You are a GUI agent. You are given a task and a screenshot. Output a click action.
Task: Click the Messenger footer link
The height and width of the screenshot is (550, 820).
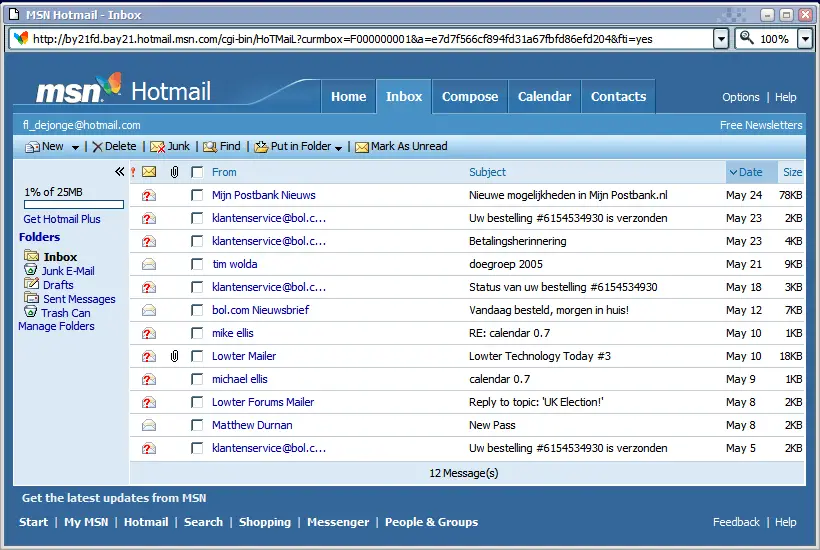coord(338,522)
